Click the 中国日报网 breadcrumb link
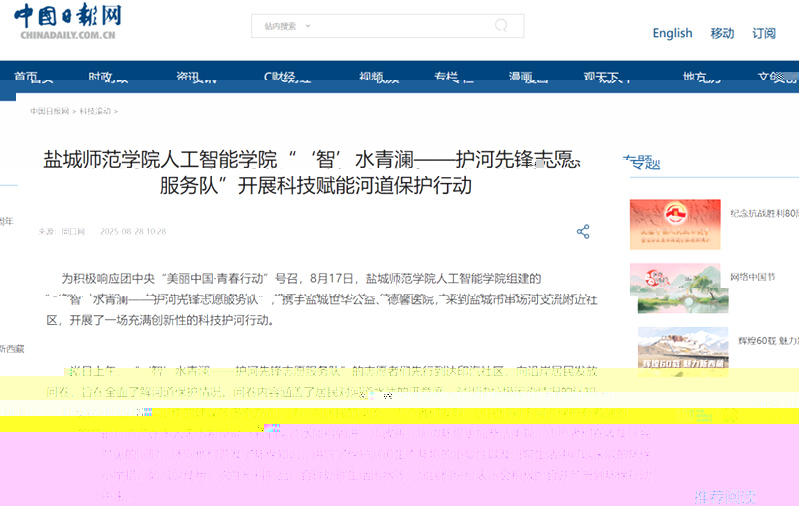The height and width of the screenshot is (506, 799). click(x=49, y=111)
